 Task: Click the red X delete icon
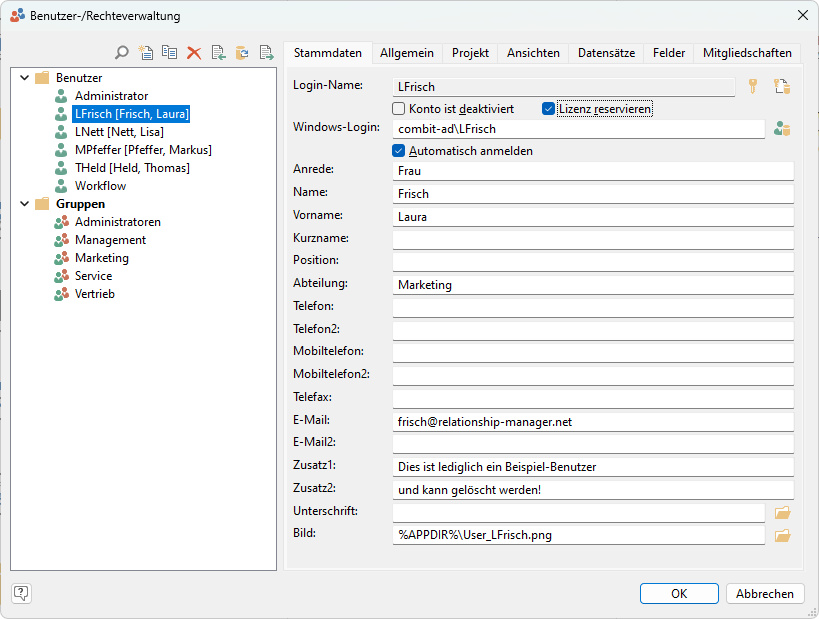[194, 53]
